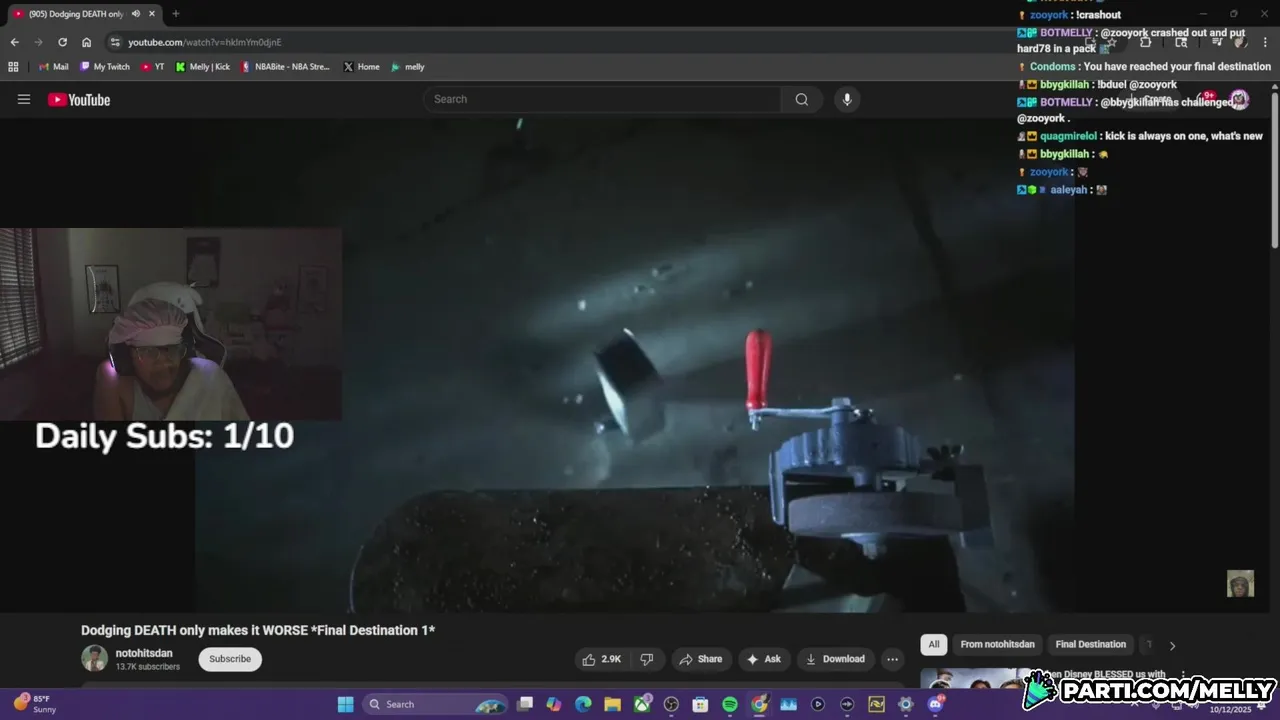Click the page vertical scrollbar
1280x720 pixels.
point(1275,170)
